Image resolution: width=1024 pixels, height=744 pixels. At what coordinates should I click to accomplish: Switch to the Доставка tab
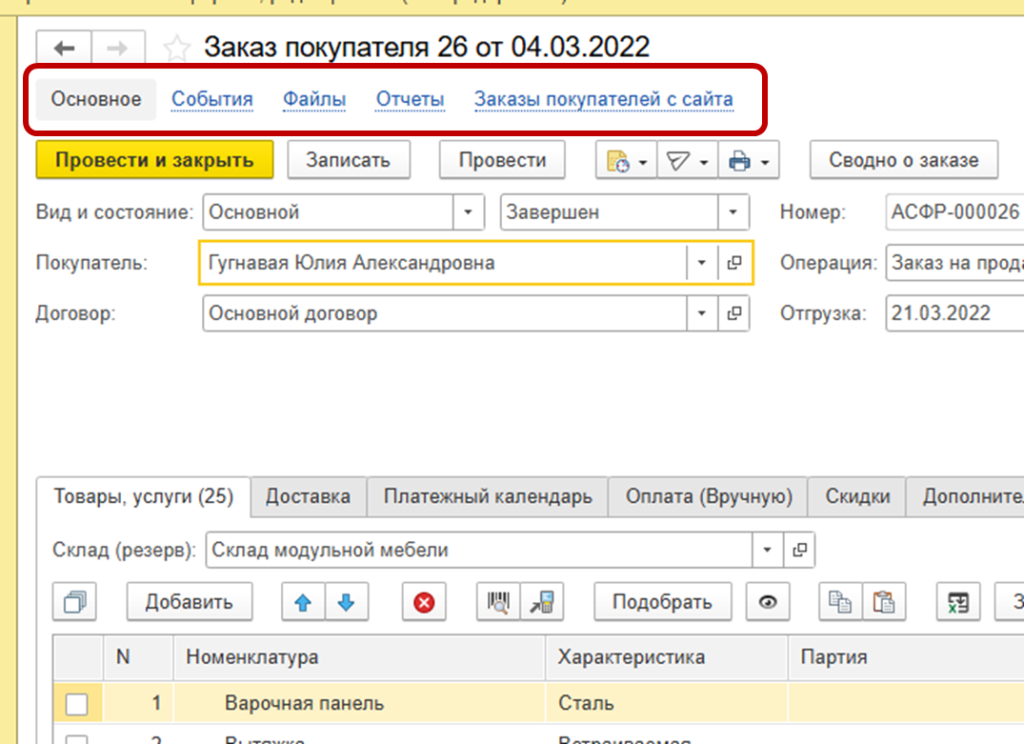pos(308,497)
